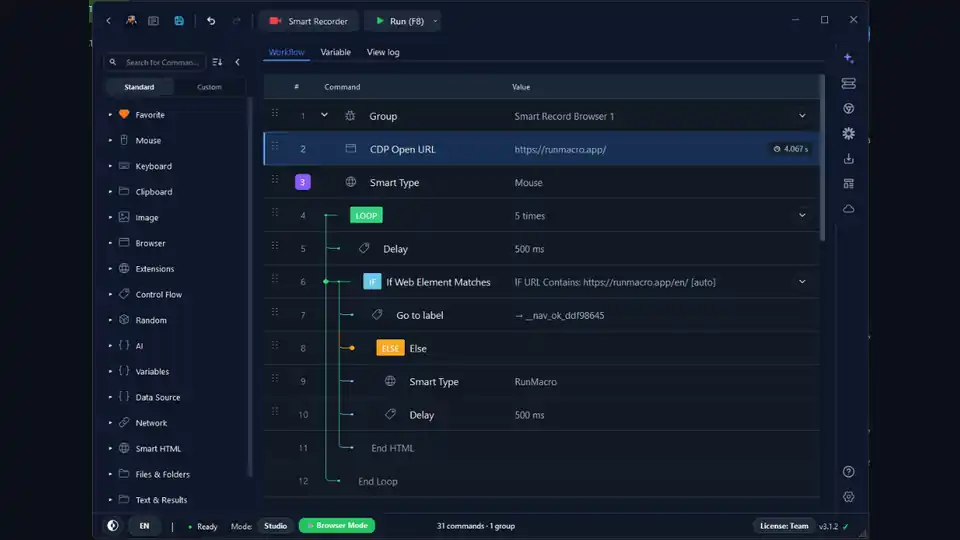Open the View log tab
Viewport: 960px width, 540px height.
point(383,52)
